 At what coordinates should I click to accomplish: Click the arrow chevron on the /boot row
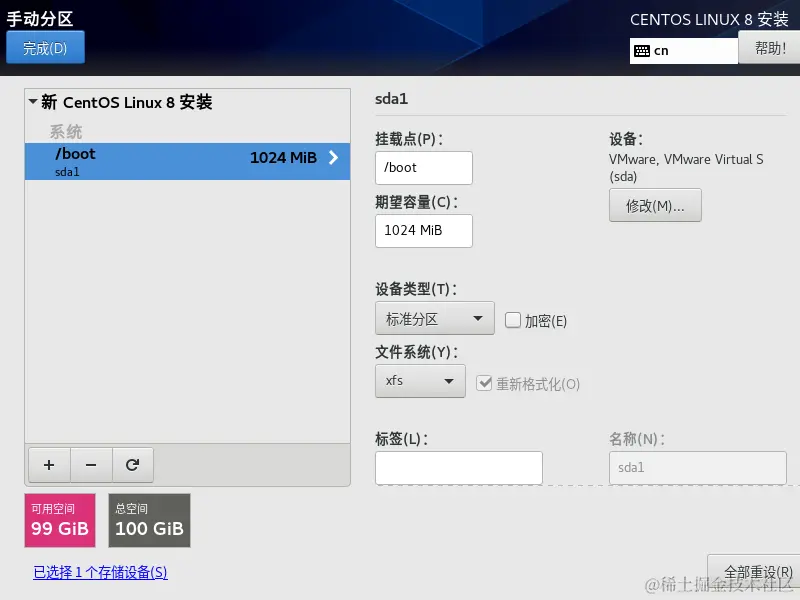click(333, 158)
